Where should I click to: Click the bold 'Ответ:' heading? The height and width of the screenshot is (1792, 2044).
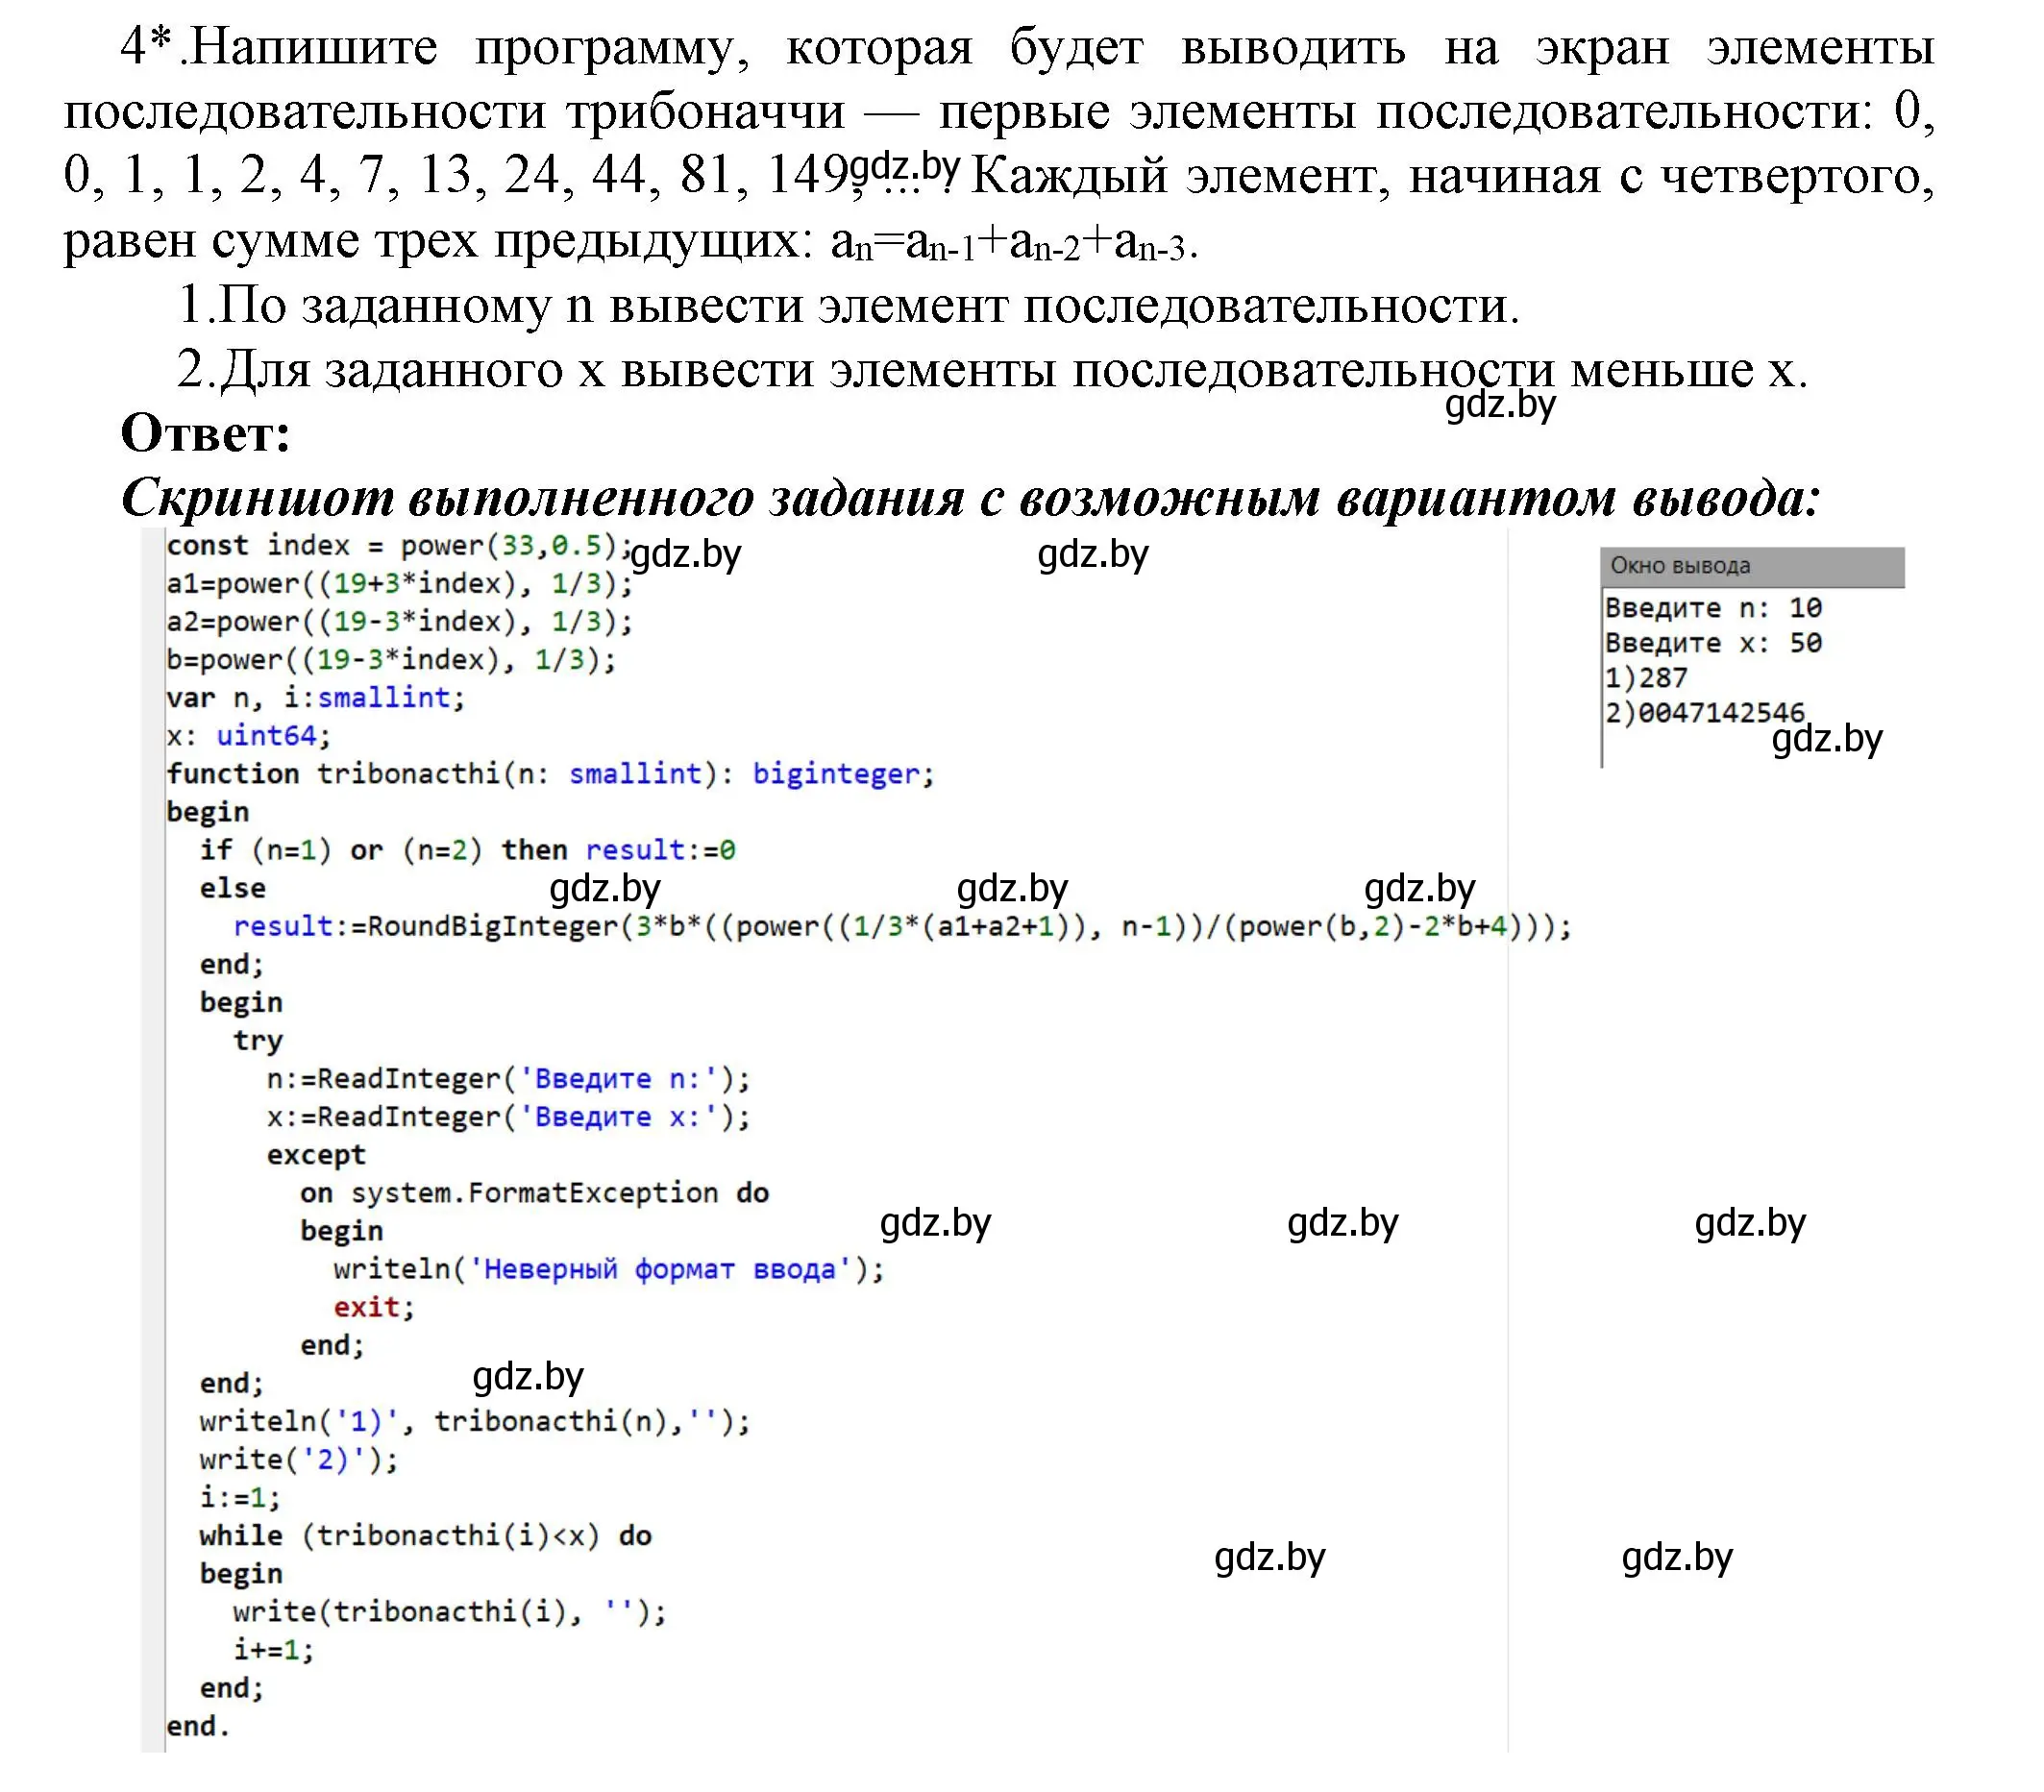coord(206,433)
